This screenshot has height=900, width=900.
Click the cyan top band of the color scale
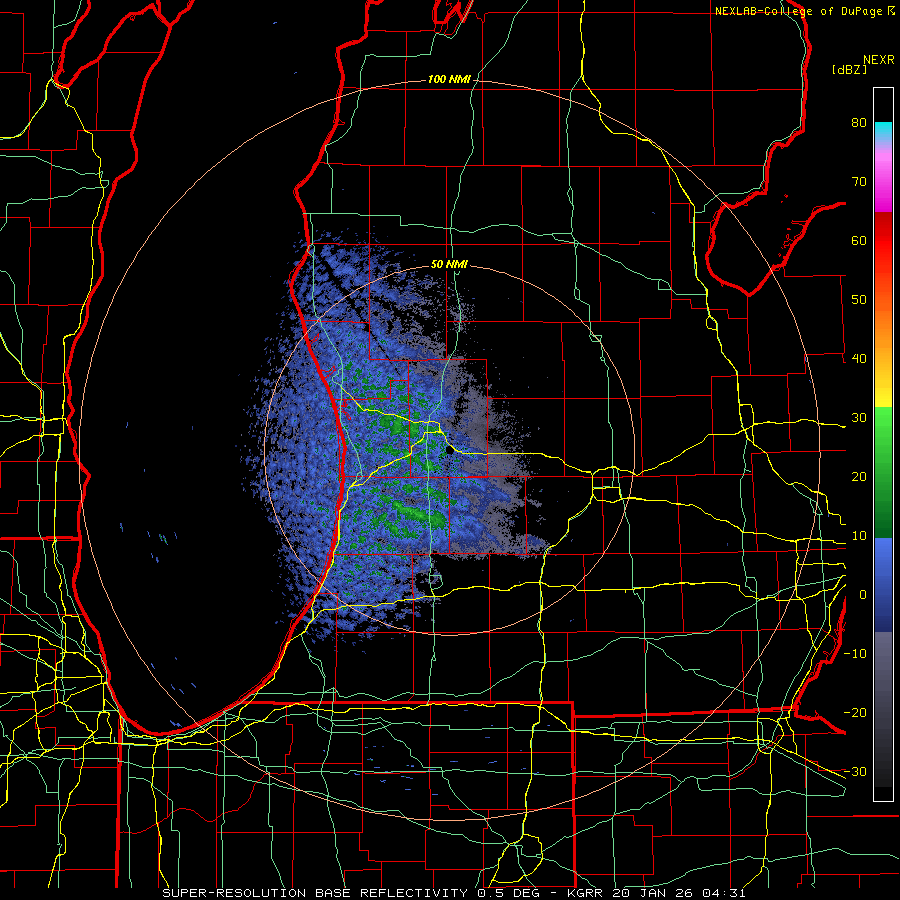883,129
